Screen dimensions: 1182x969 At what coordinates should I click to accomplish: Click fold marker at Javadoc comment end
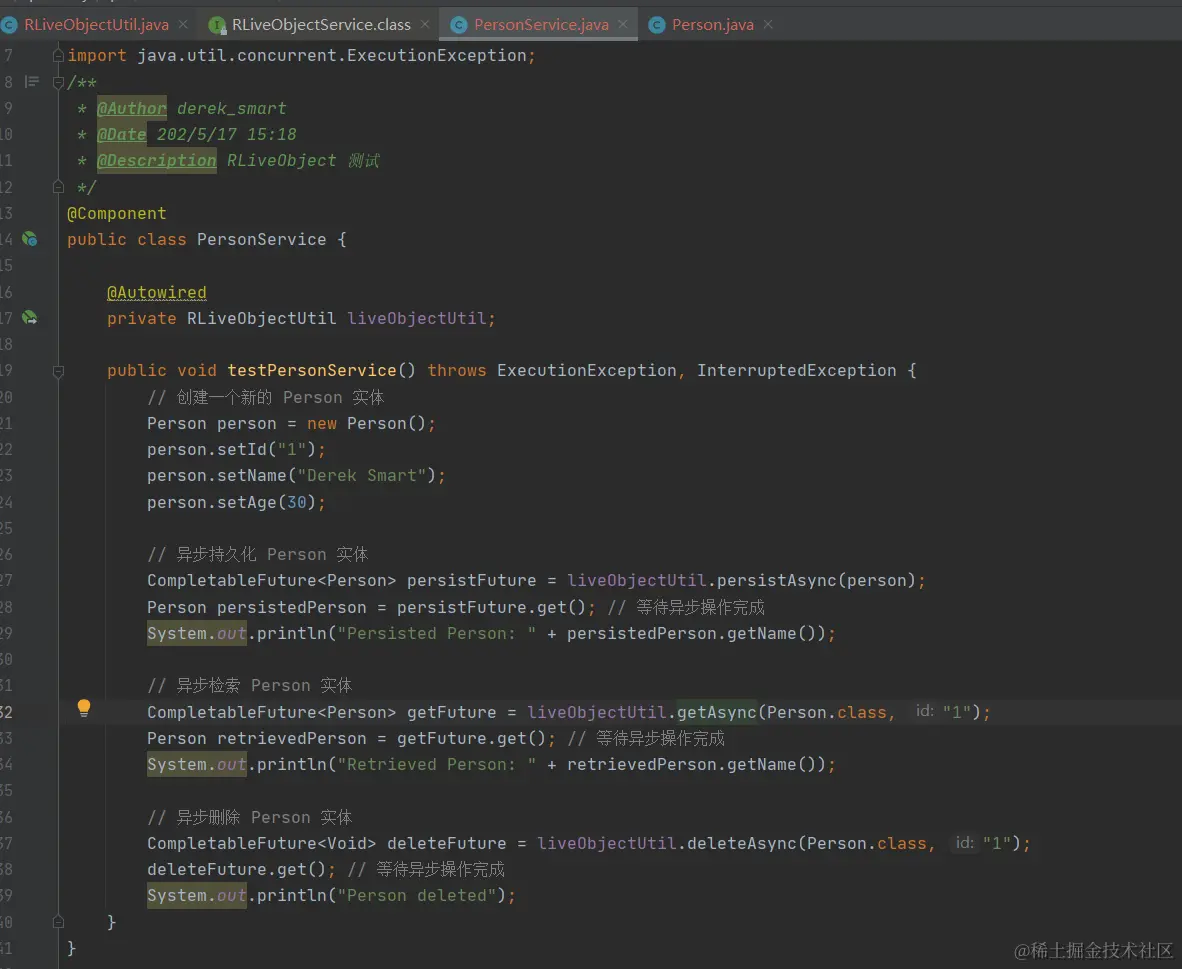tap(58, 186)
